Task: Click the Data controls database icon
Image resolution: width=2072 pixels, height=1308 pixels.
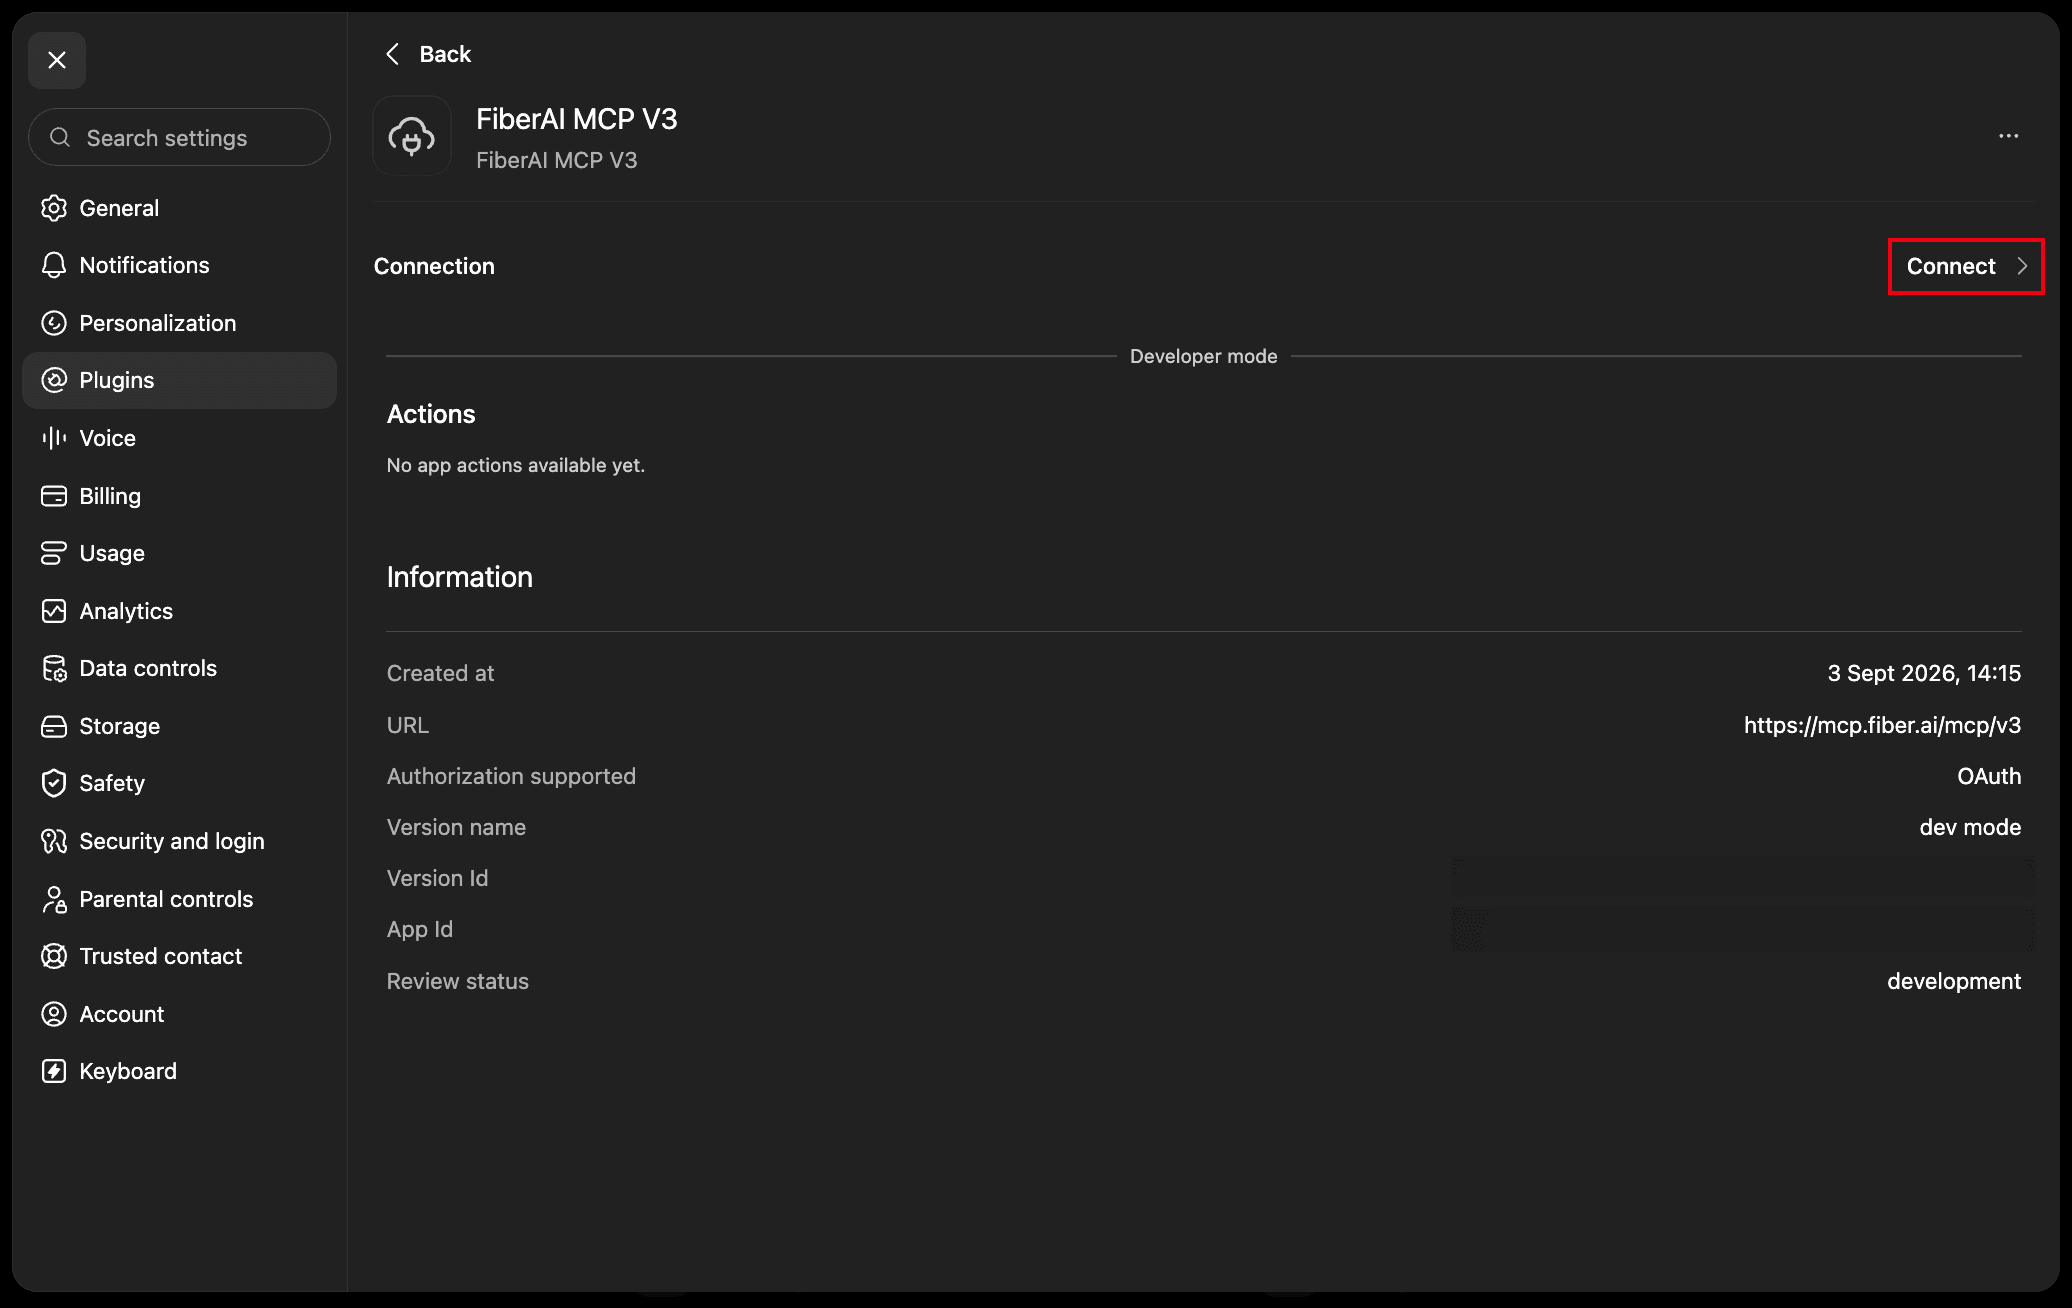Action: tap(54, 668)
